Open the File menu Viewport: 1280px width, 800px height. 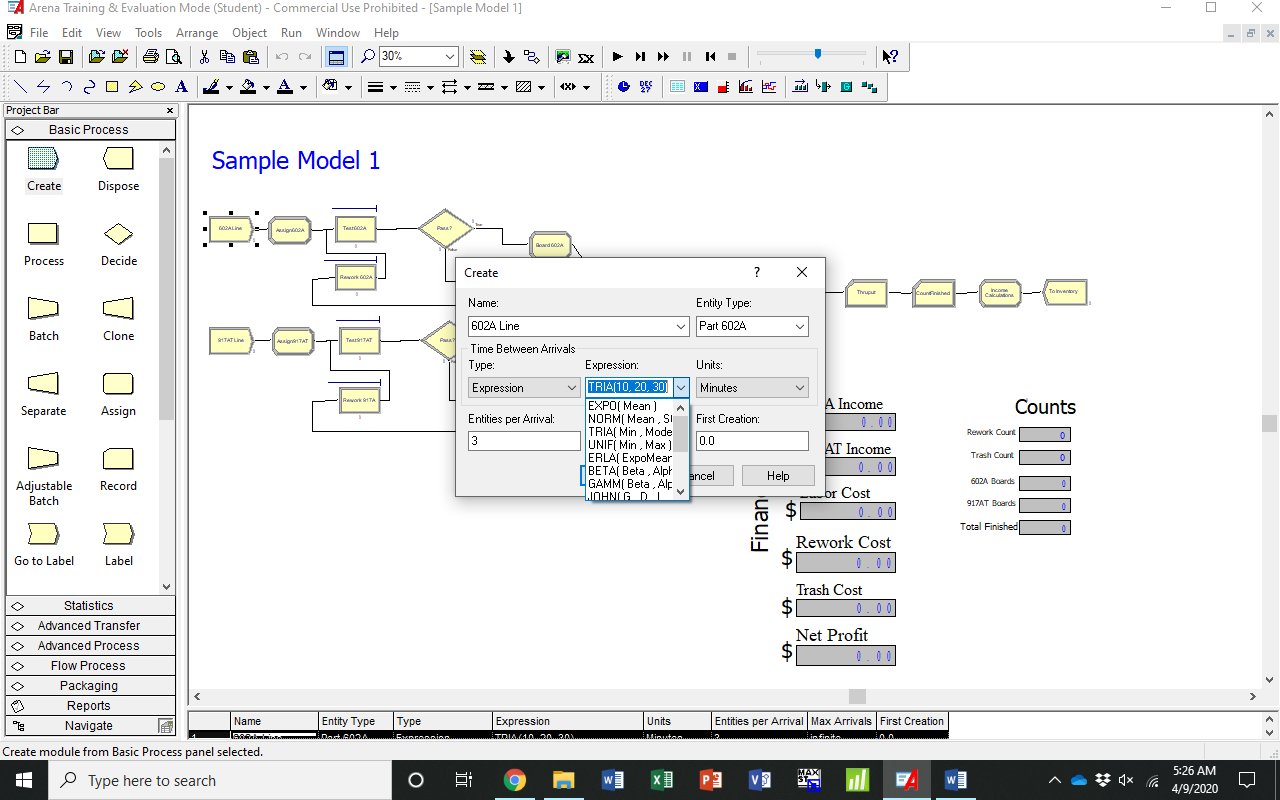[39, 33]
